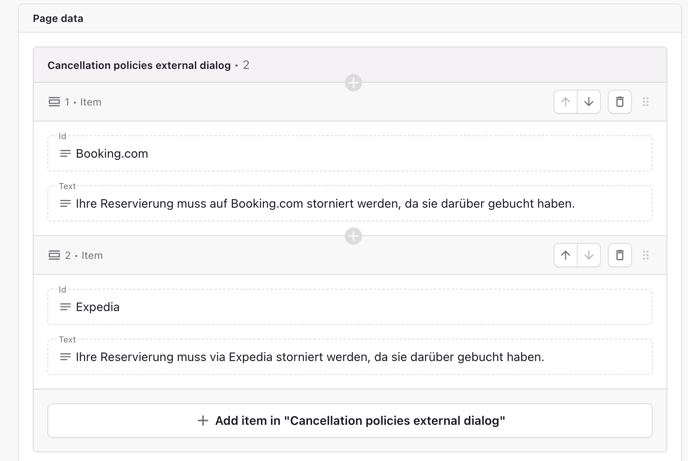Insert item via plus circle between items

(x=353, y=236)
